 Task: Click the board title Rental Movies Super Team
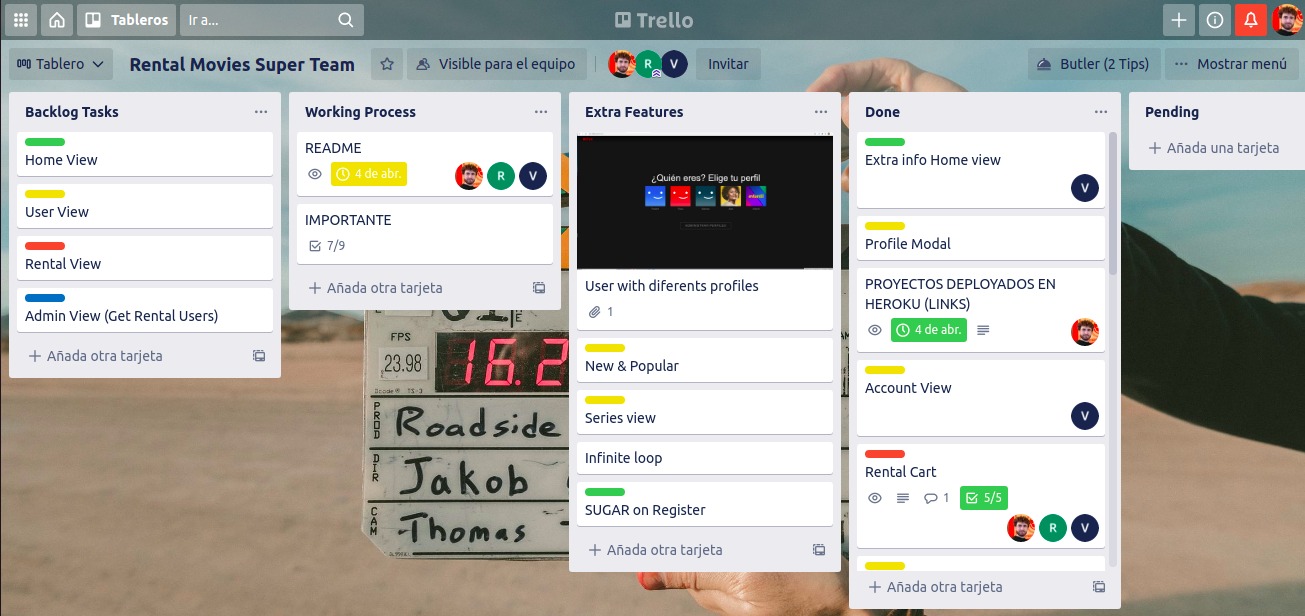click(242, 64)
